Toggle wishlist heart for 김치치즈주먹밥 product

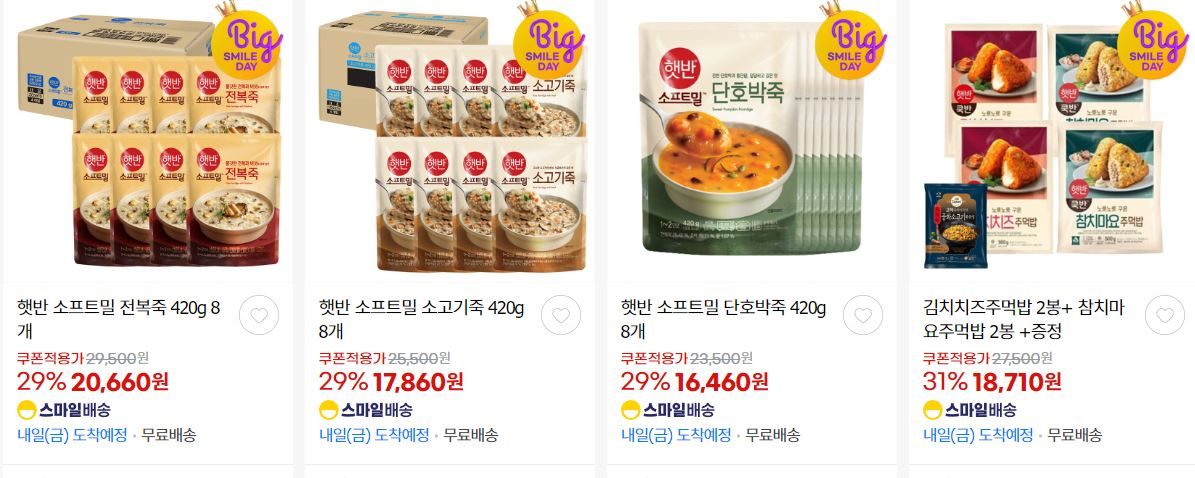[1165, 315]
